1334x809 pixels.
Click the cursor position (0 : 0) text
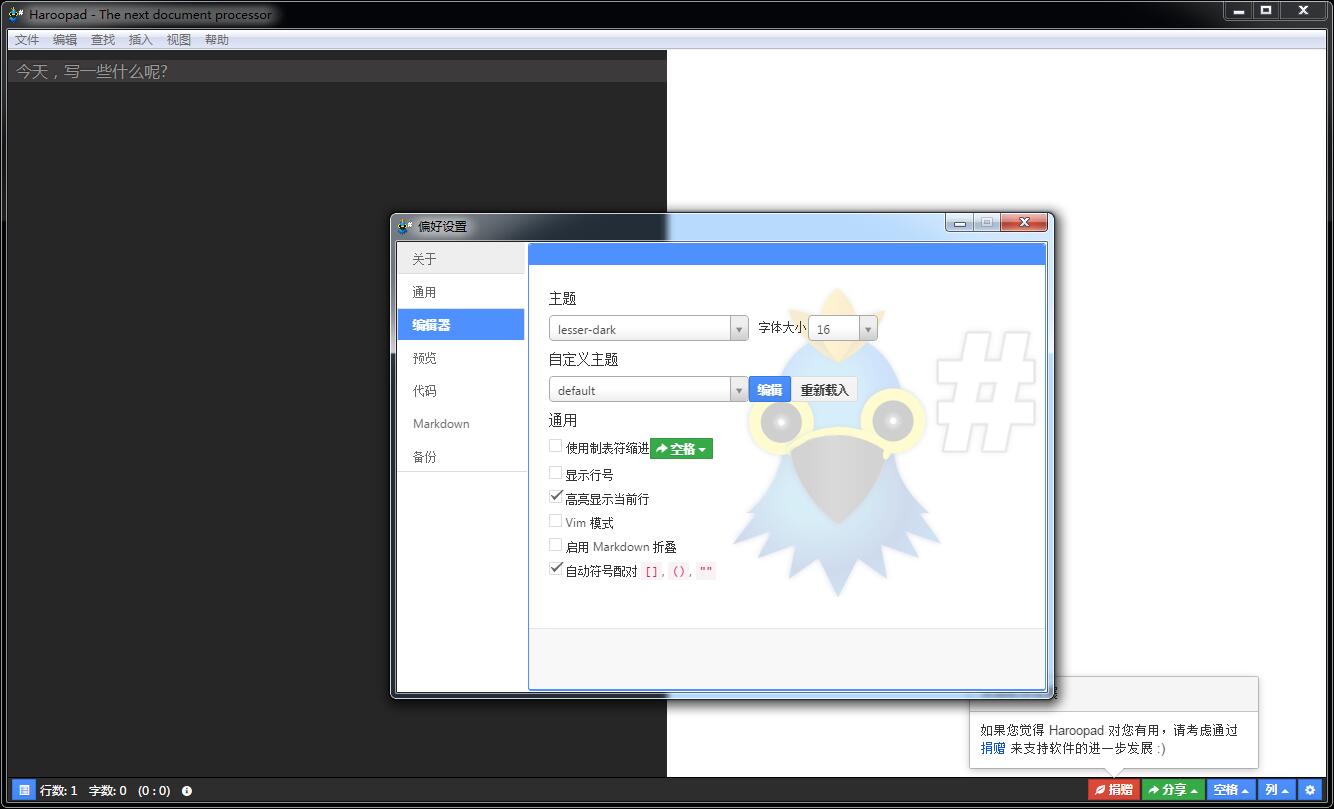click(154, 791)
